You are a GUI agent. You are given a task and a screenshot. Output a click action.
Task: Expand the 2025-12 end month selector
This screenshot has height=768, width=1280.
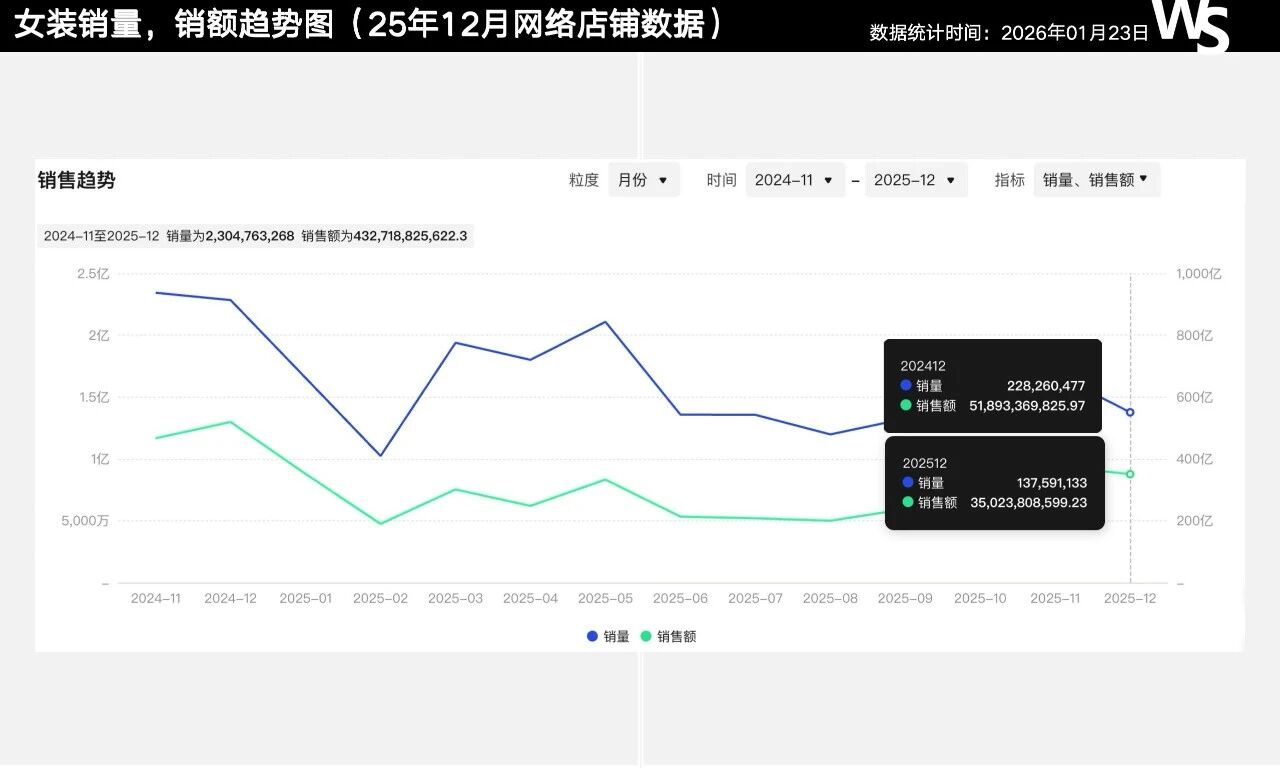coord(915,180)
